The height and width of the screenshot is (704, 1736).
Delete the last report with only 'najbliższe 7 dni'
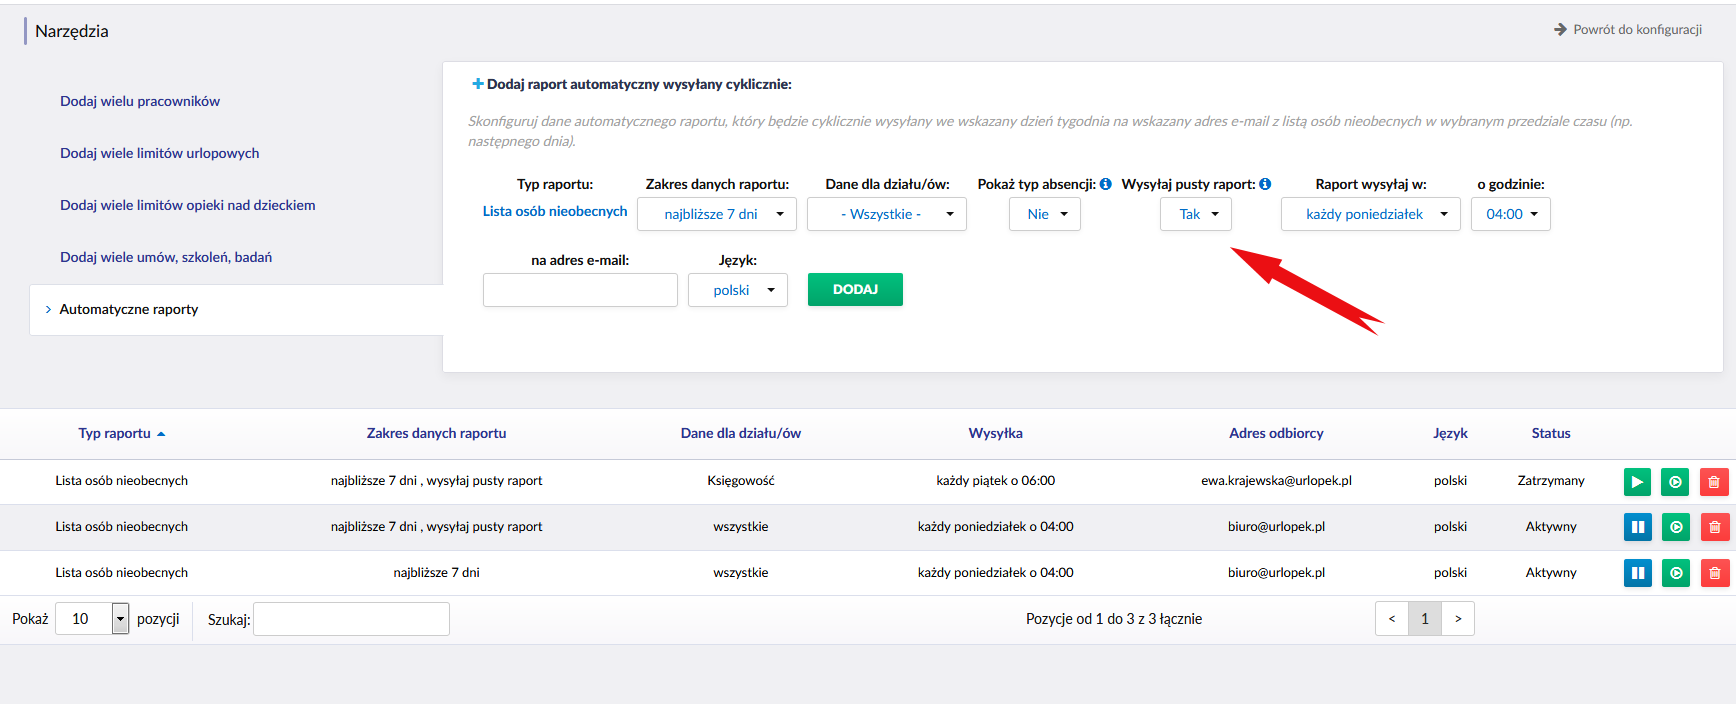[1714, 573]
